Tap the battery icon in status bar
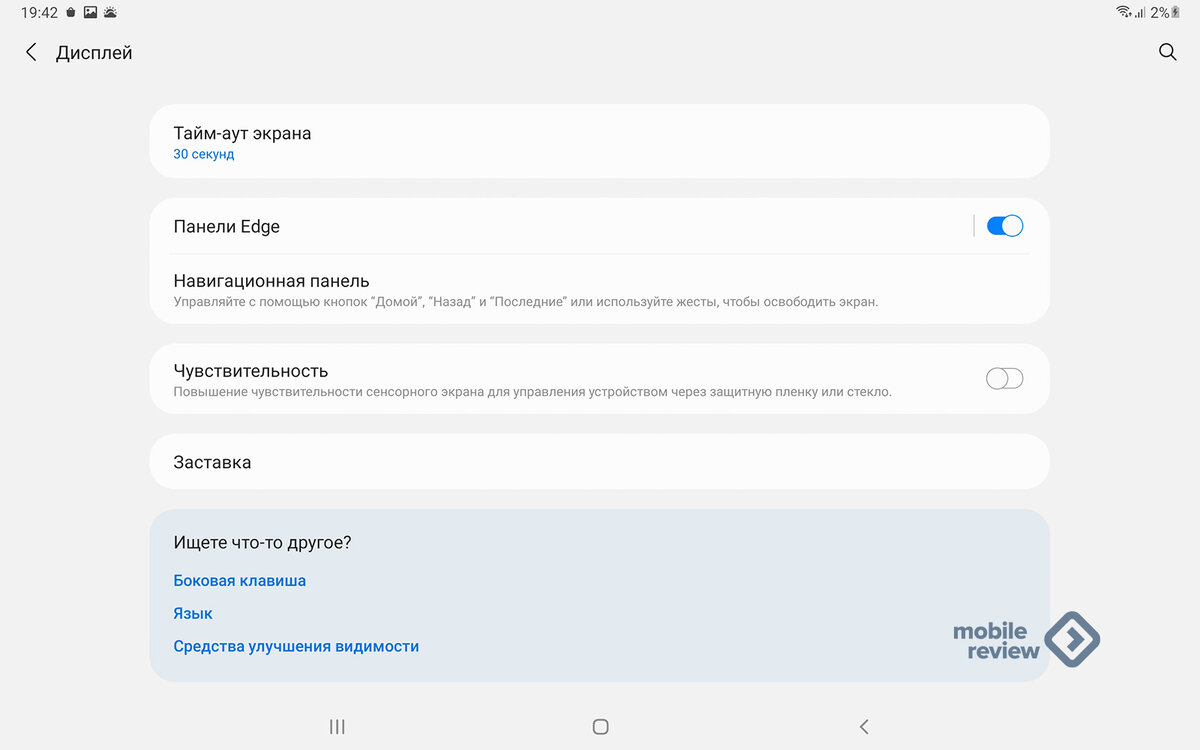1200x750 pixels. coord(1176,12)
